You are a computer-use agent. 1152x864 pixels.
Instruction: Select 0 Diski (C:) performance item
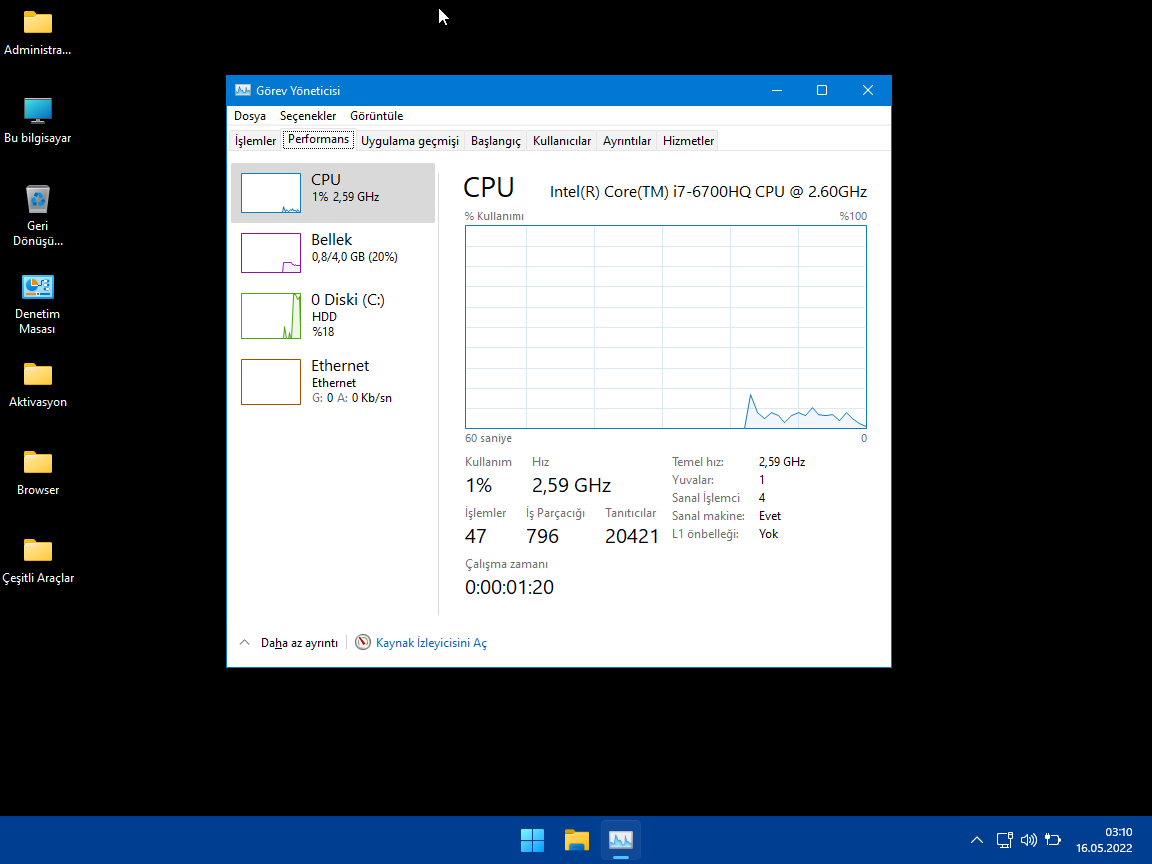[332, 315]
